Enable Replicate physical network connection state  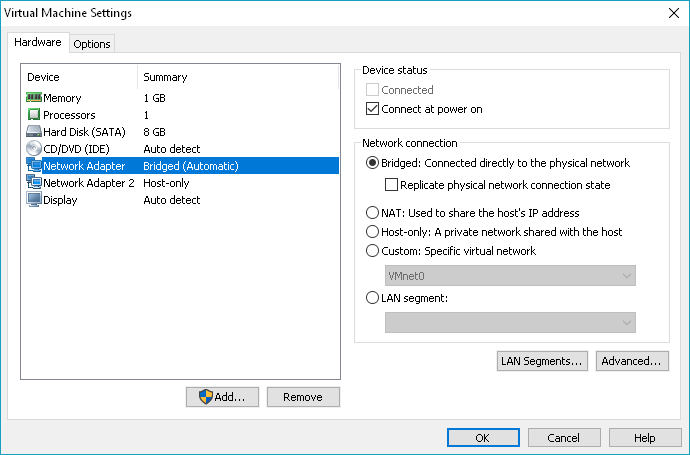(x=392, y=185)
